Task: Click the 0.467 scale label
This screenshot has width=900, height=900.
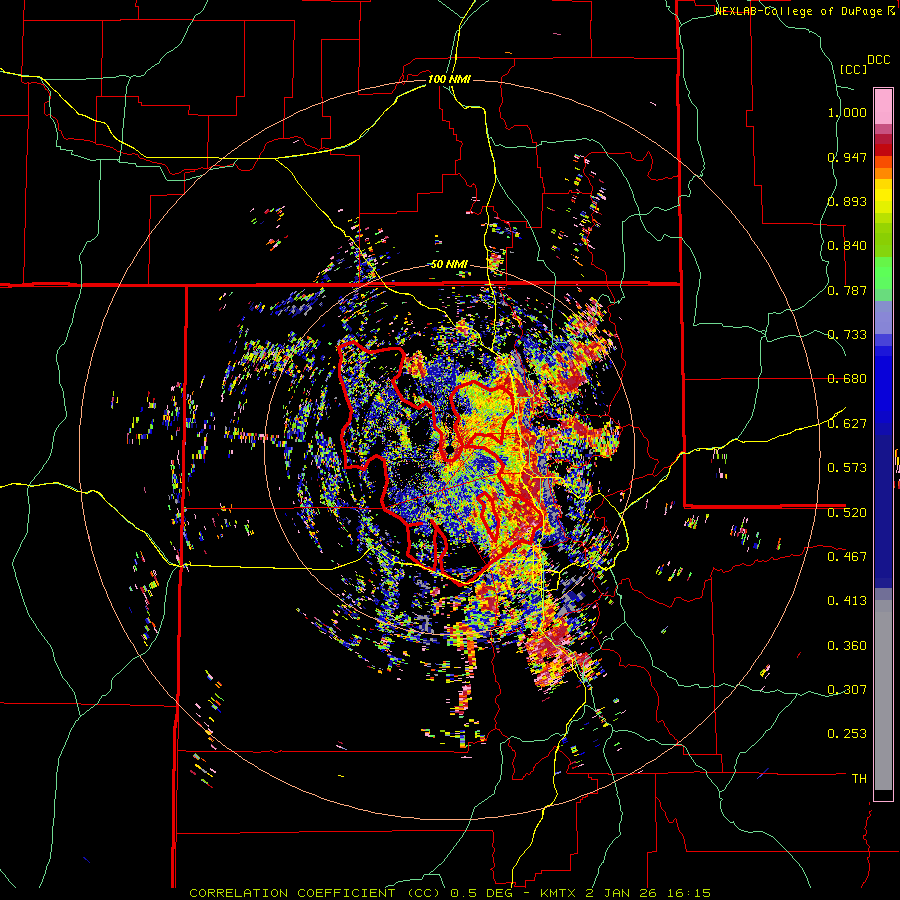Action: coord(847,557)
